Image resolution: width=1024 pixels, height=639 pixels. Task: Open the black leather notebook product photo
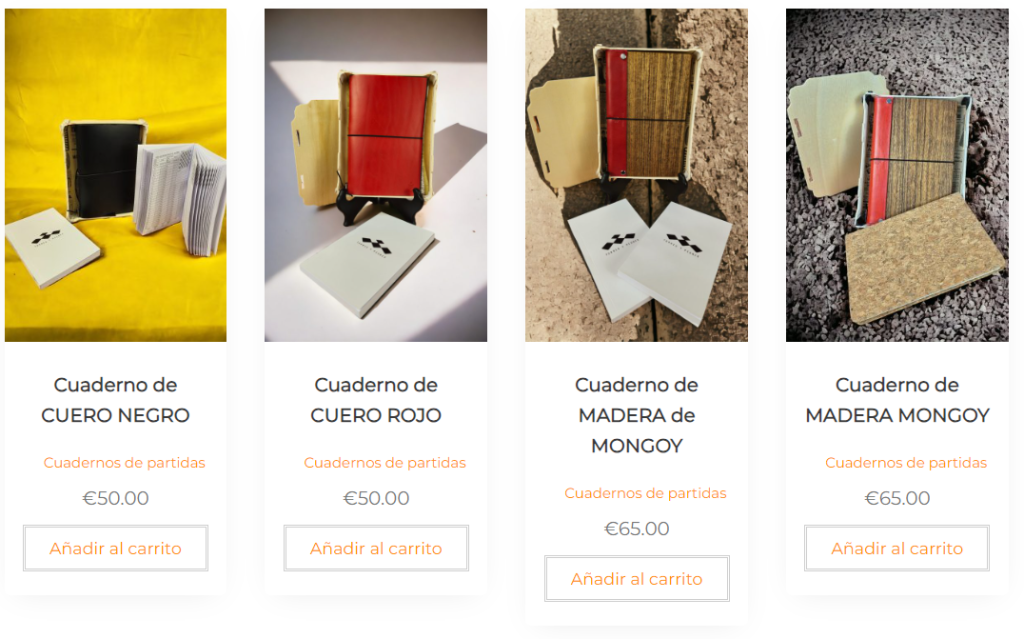[116, 175]
